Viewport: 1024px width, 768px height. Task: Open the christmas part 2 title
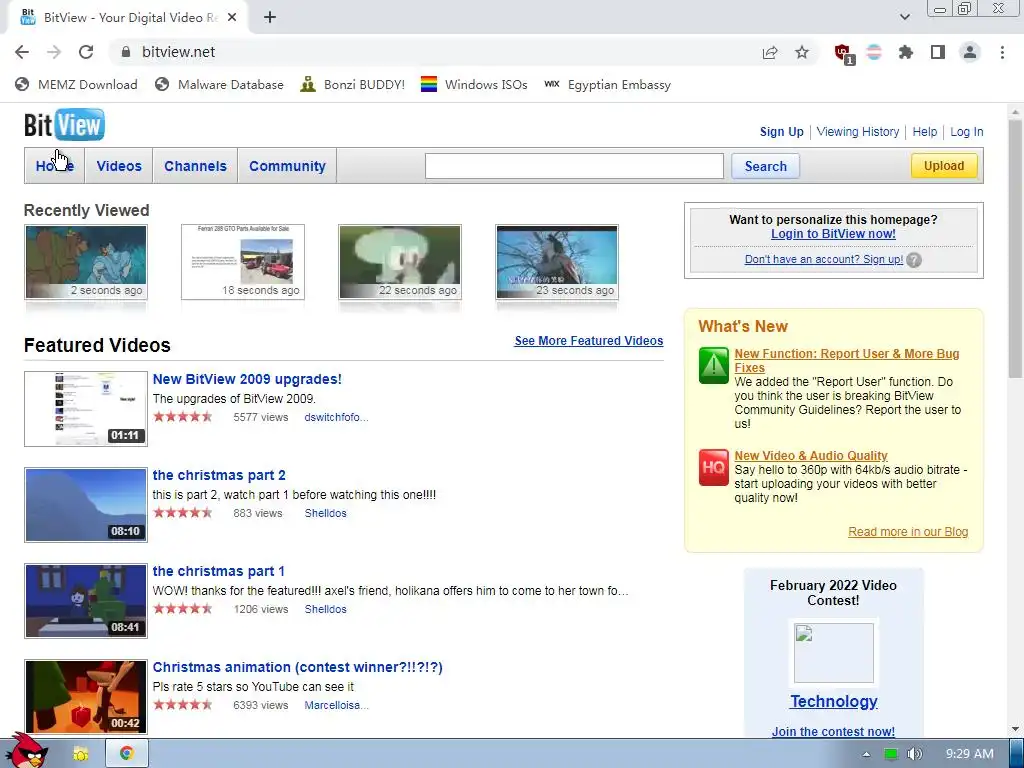pos(219,475)
